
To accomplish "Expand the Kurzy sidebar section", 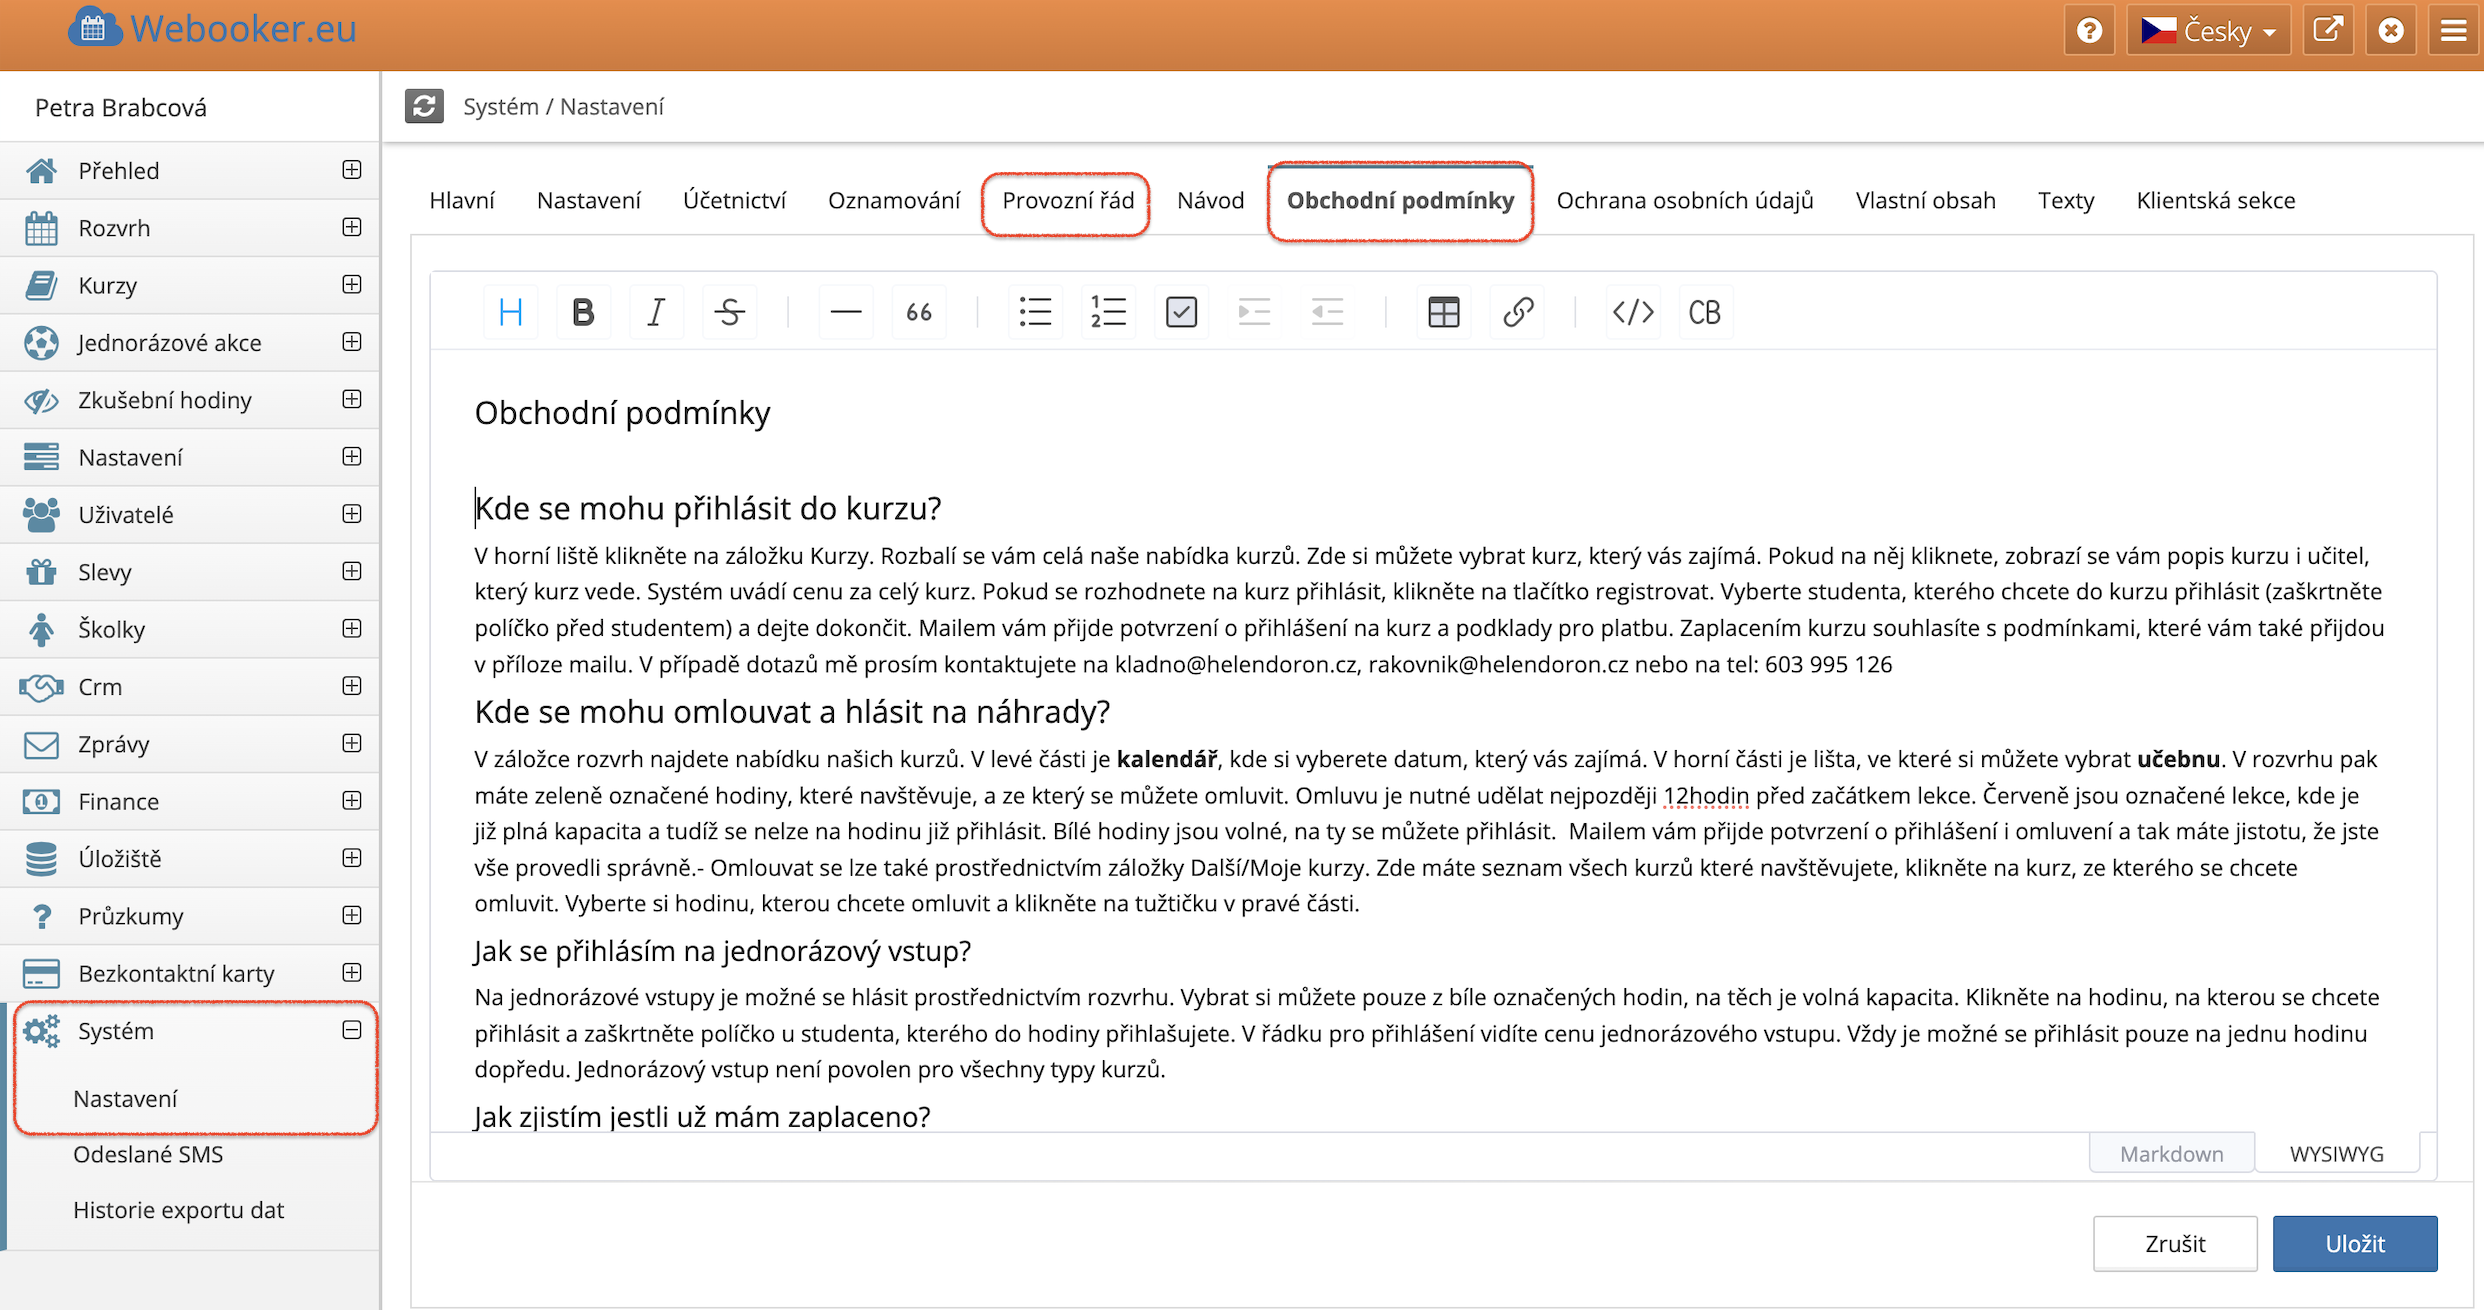I will (x=351, y=285).
